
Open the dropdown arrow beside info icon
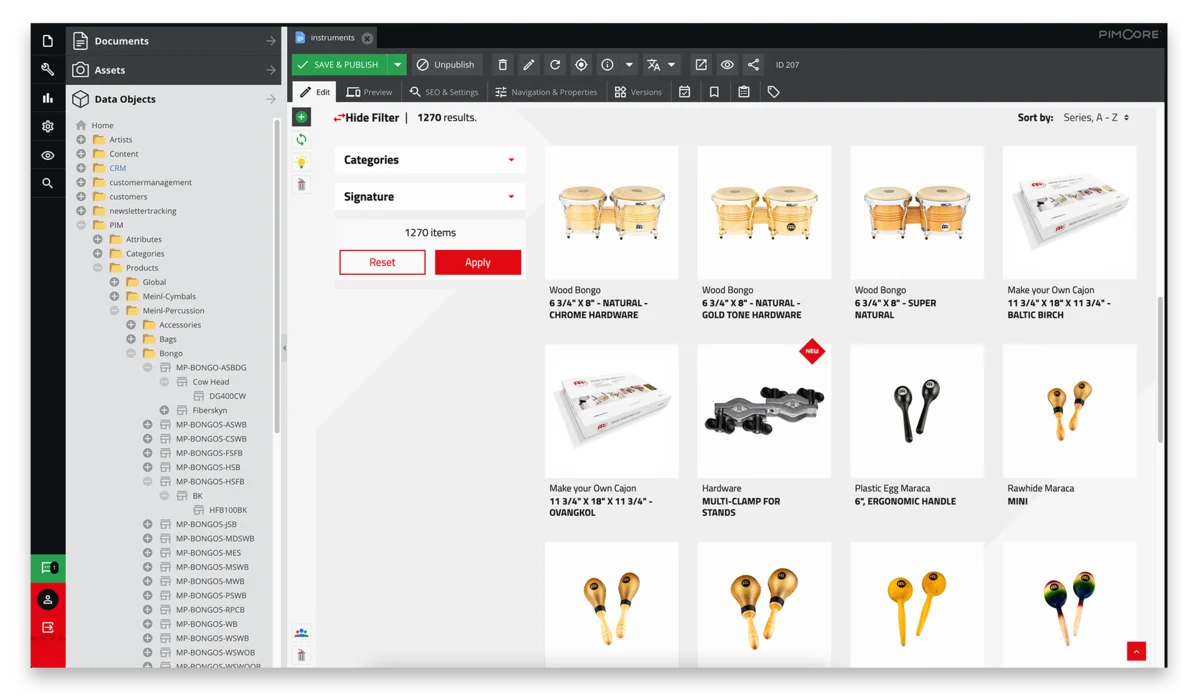point(629,65)
